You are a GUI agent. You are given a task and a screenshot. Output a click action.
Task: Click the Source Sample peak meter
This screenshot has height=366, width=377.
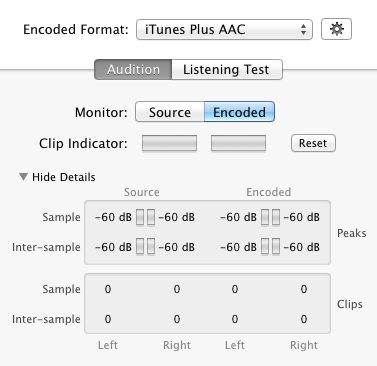coord(145,217)
